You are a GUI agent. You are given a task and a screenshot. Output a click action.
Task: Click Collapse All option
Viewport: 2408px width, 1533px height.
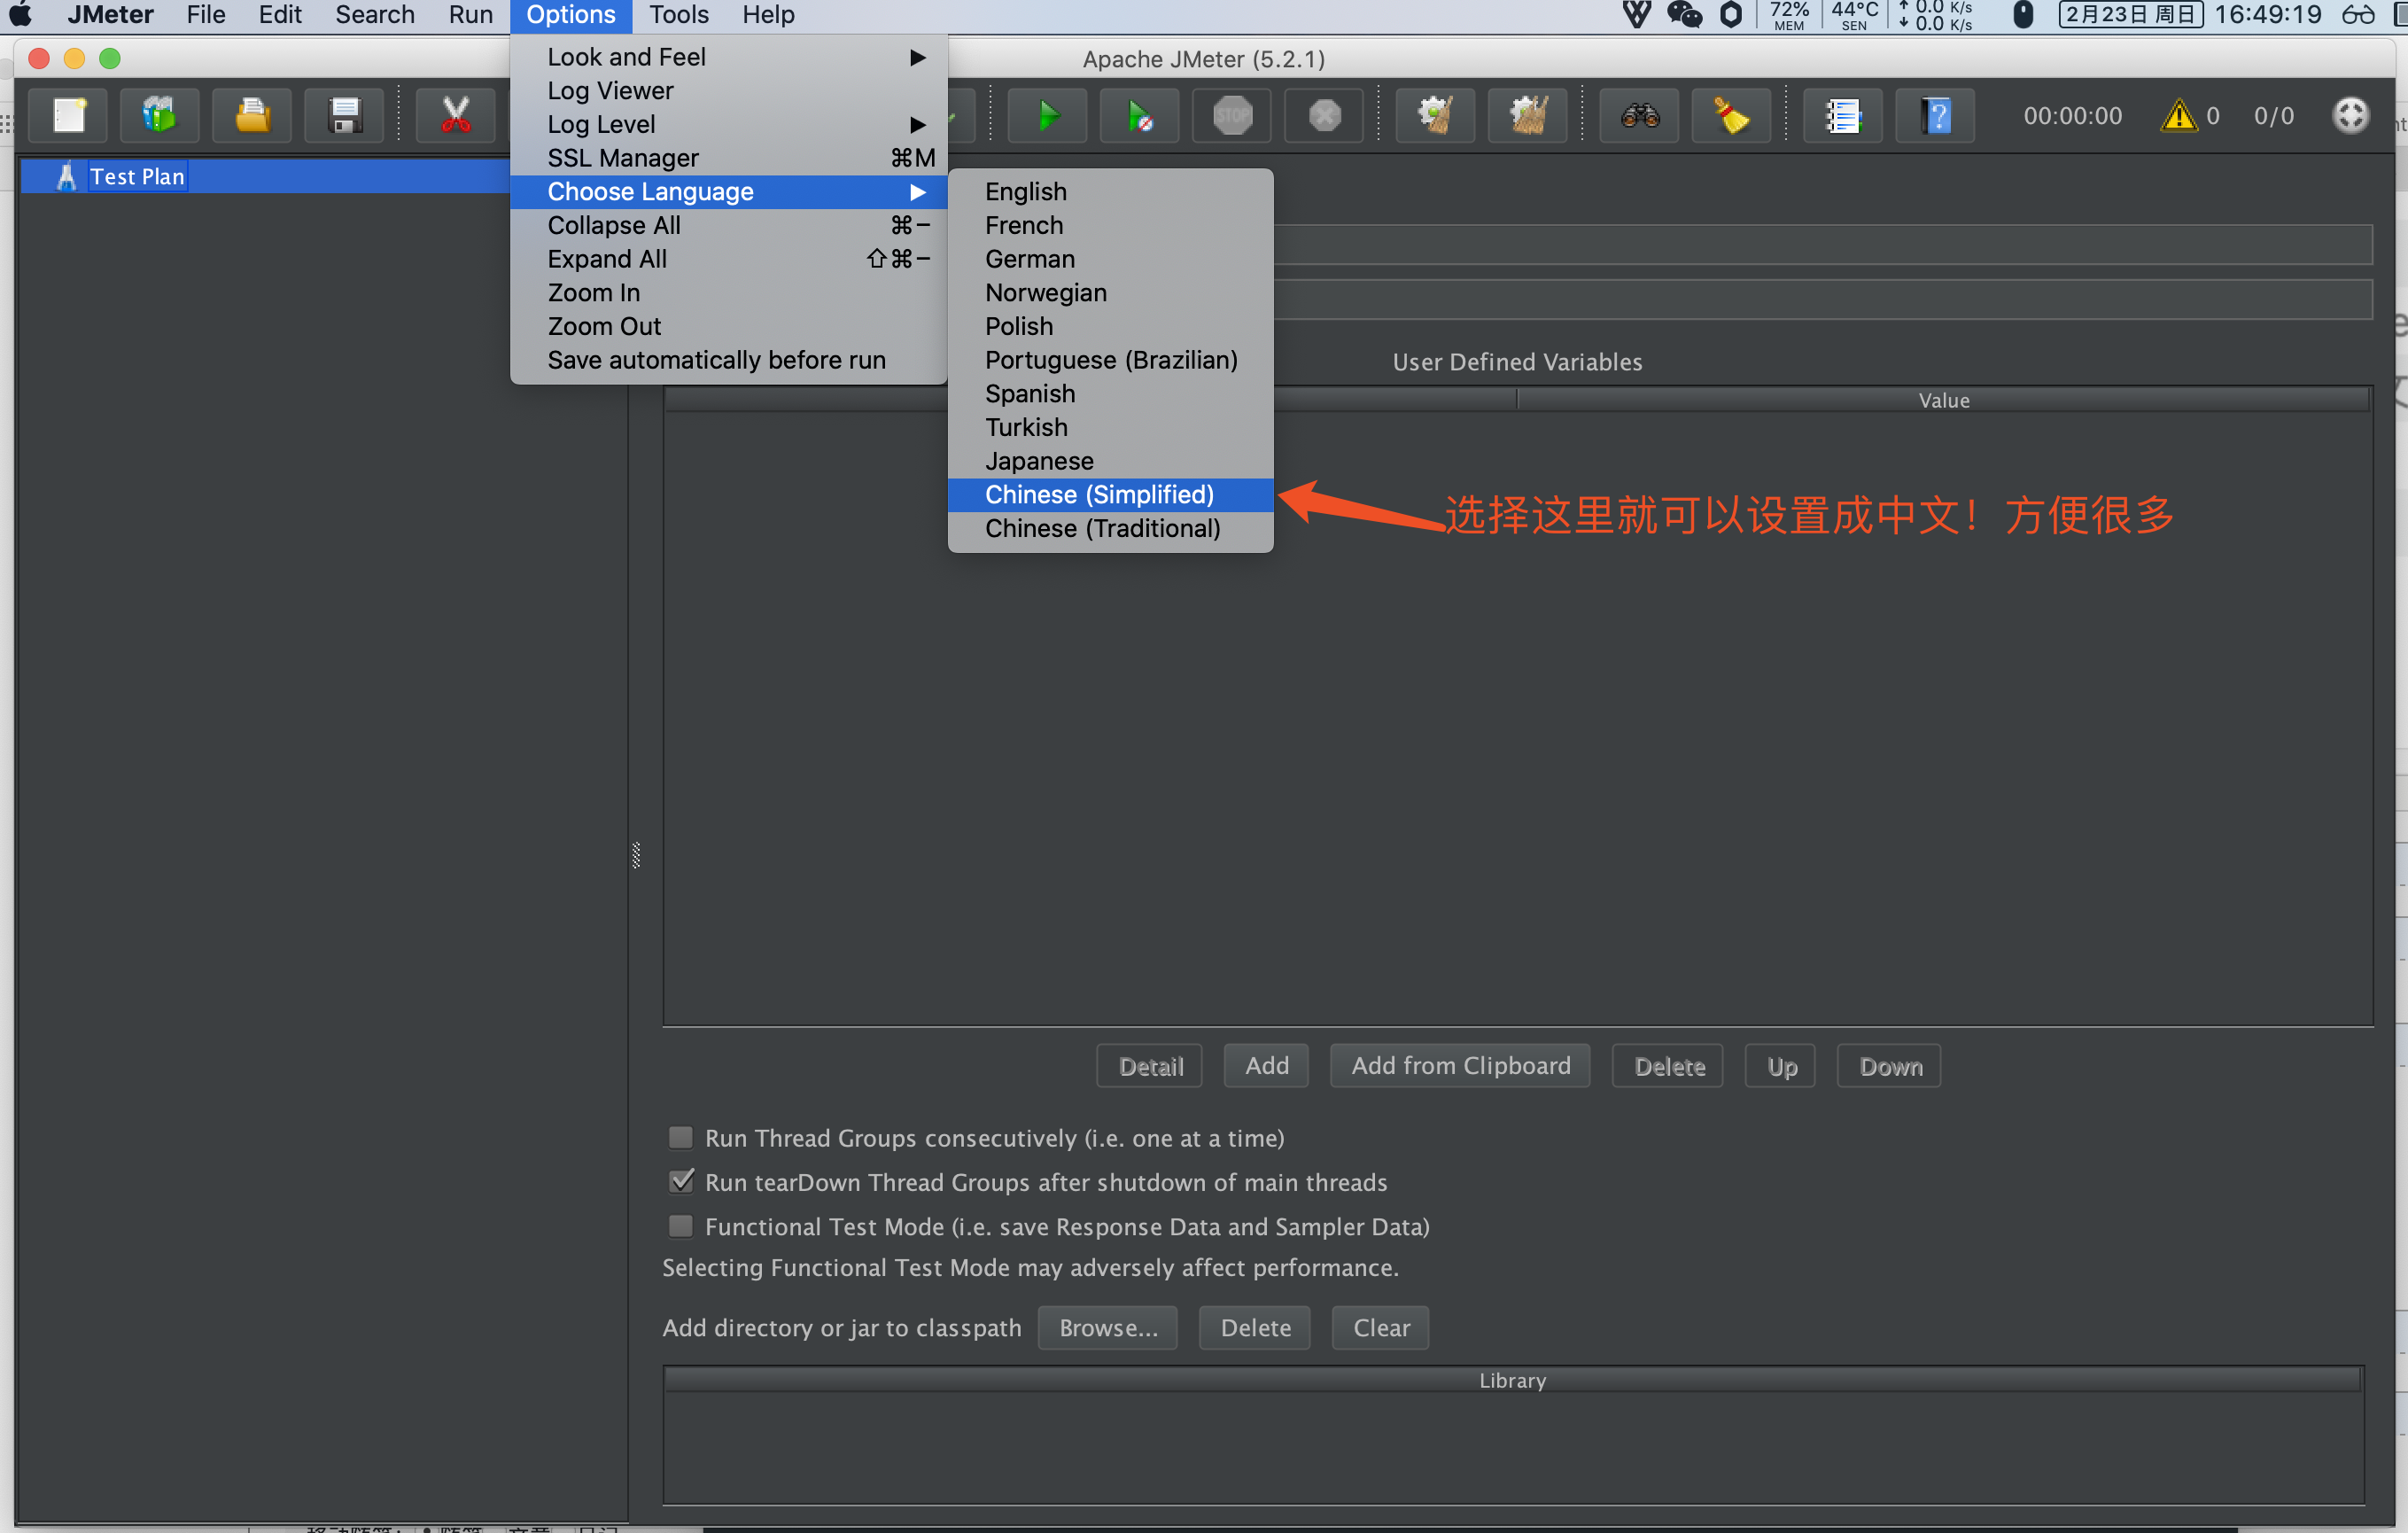click(x=729, y=226)
